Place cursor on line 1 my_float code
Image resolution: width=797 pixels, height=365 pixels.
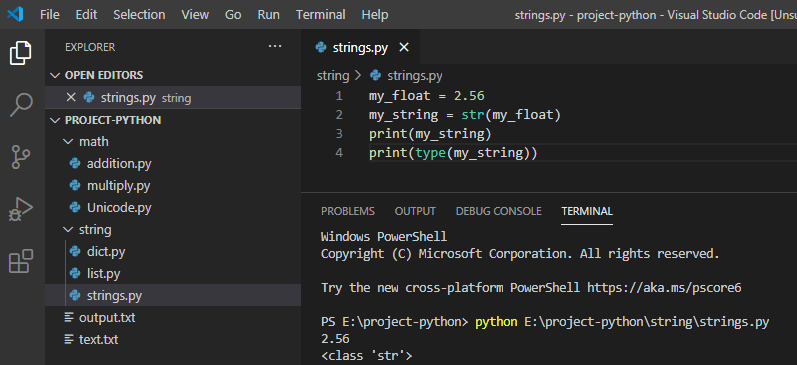click(x=426, y=96)
